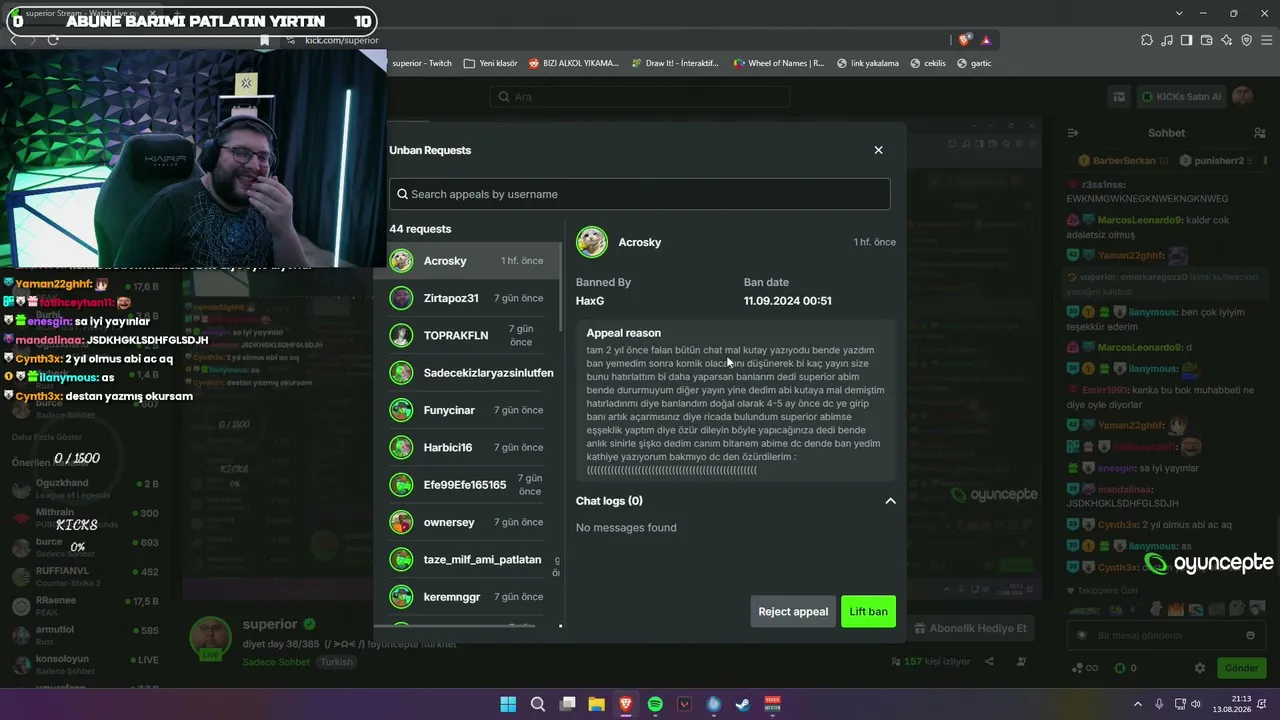1280x720 pixels.
Task: Open File Explorer from taskbar
Action: click(x=596, y=704)
